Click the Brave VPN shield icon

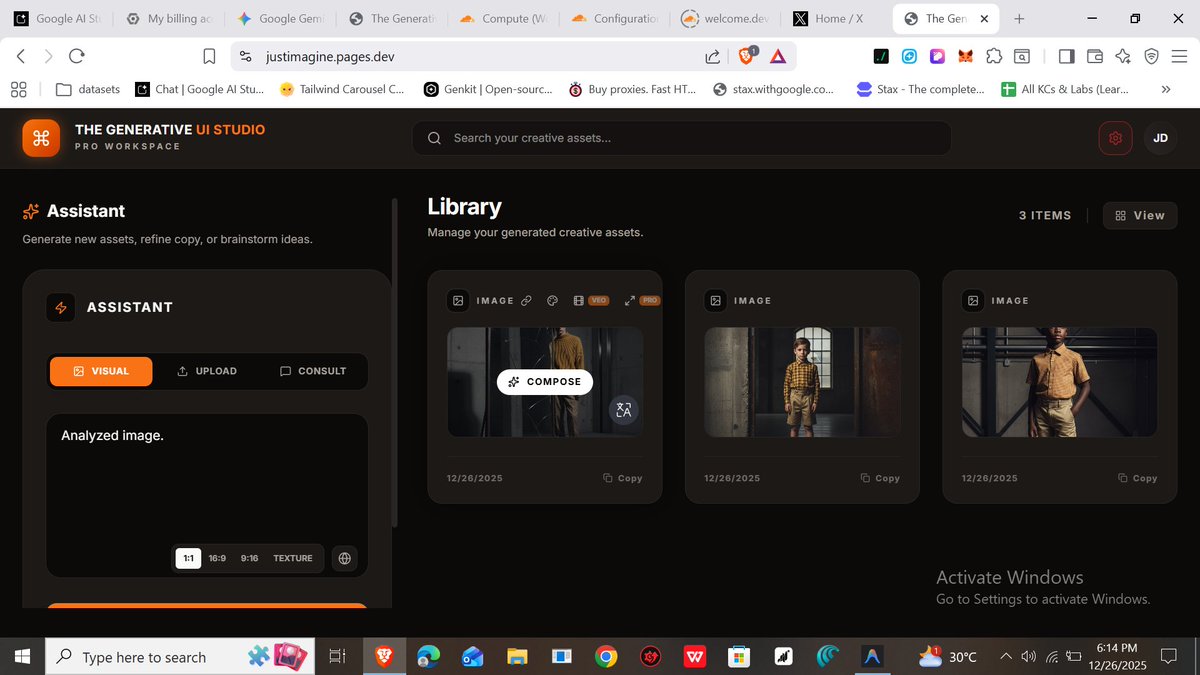tap(1151, 57)
